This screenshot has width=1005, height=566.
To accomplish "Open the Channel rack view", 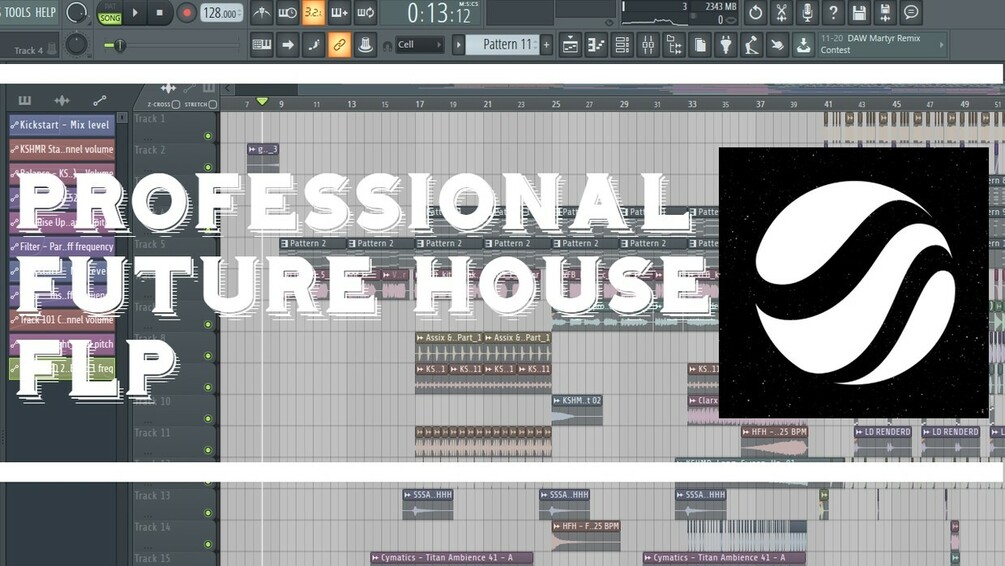I will 622,45.
